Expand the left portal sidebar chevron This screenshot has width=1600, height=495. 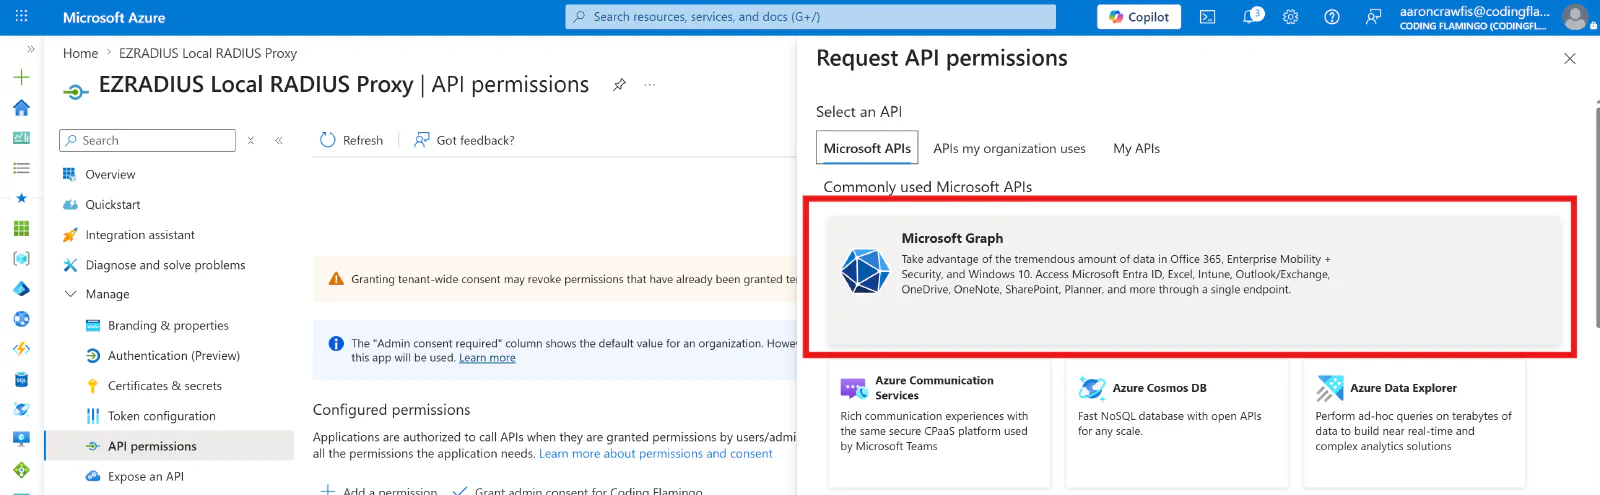coord(31,48)
